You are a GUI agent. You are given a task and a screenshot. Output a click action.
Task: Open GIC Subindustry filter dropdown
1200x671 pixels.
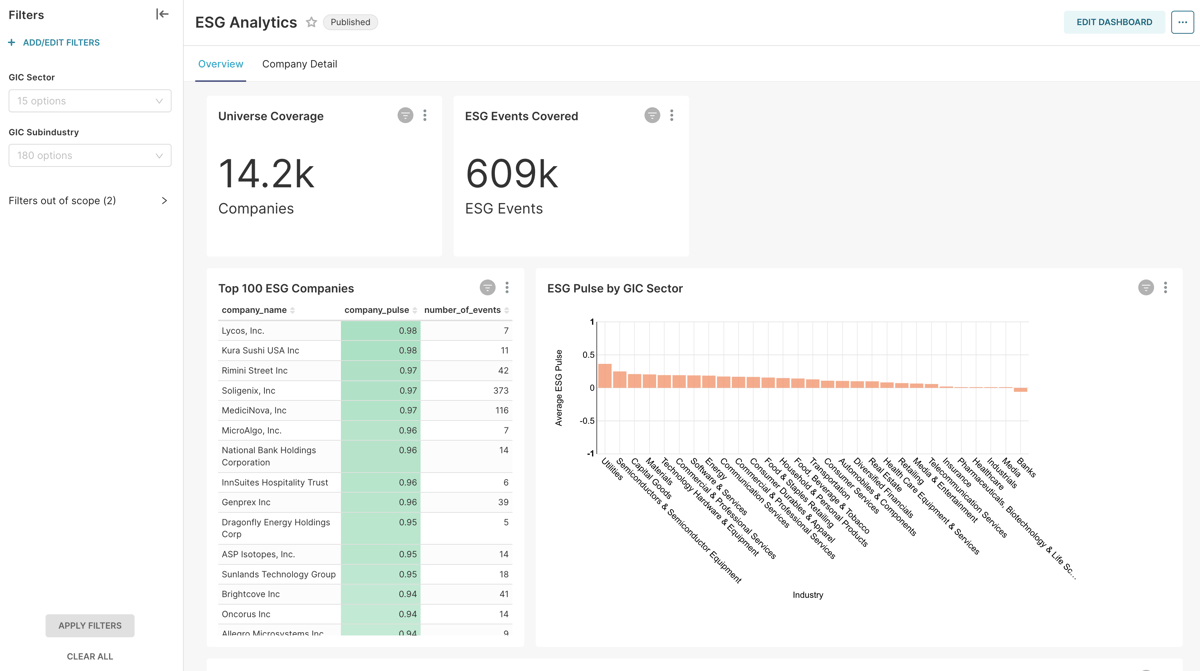pyautogui.click(x=90, y=156)
